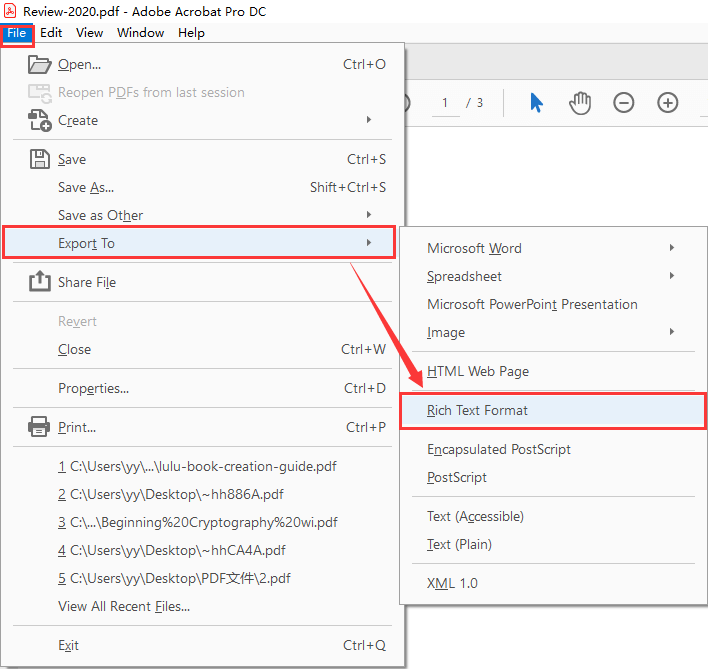Image resolution: width=708 pixels, height=669 pixels.
Task: Select HTML Web Page export option
Action: click(478, 372)
